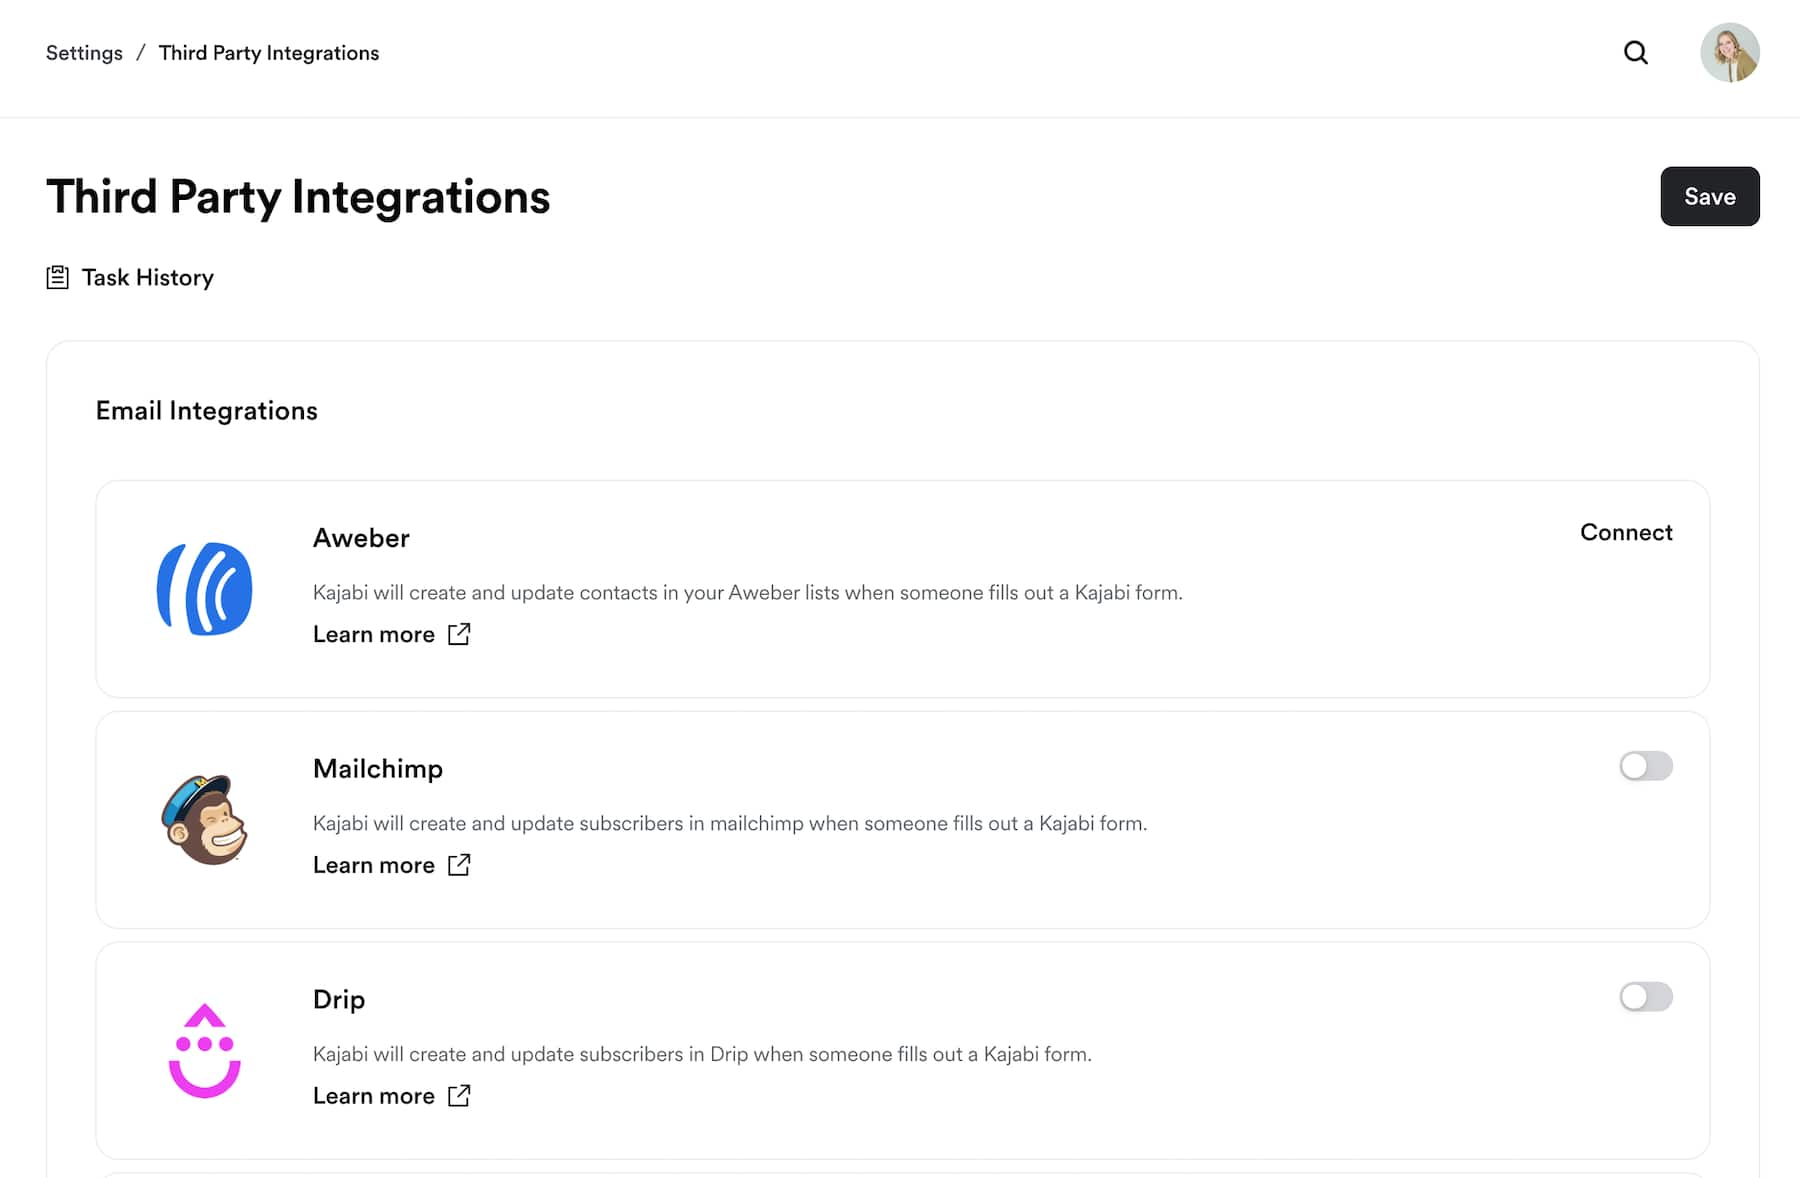Open the user profile avatar
The width and height of the screenshot is (1800, 1178).
pyautogui.click(x=1729, y=53)
